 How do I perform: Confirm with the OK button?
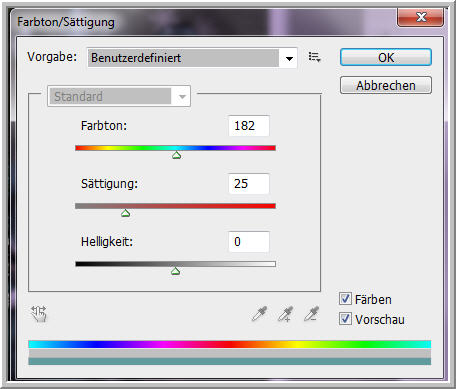click(386, 57)
